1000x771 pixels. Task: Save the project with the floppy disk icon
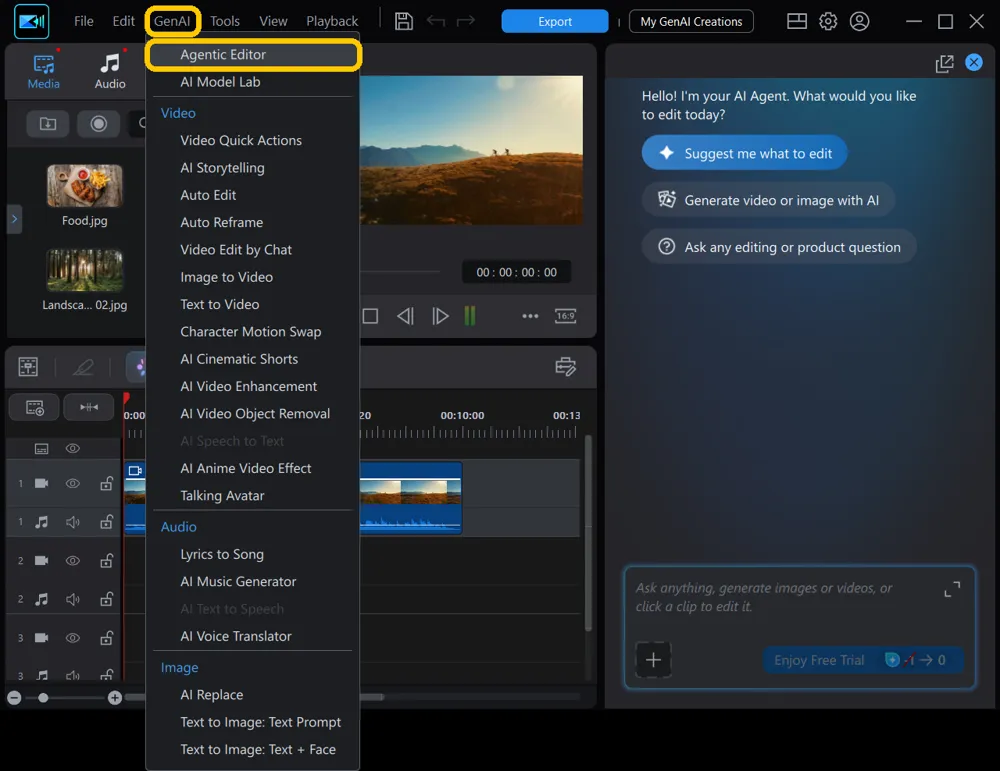[x=403, y=21]
